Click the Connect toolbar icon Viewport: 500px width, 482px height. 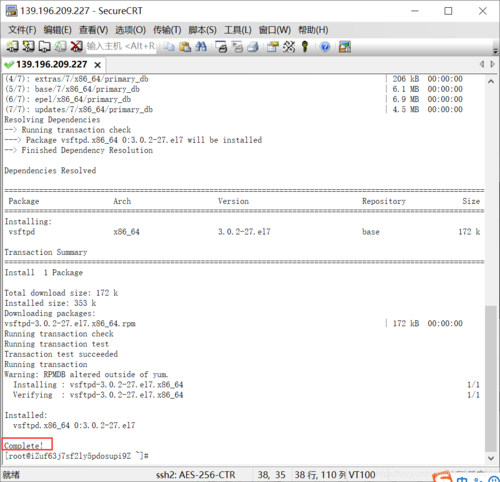coord(12,46)
